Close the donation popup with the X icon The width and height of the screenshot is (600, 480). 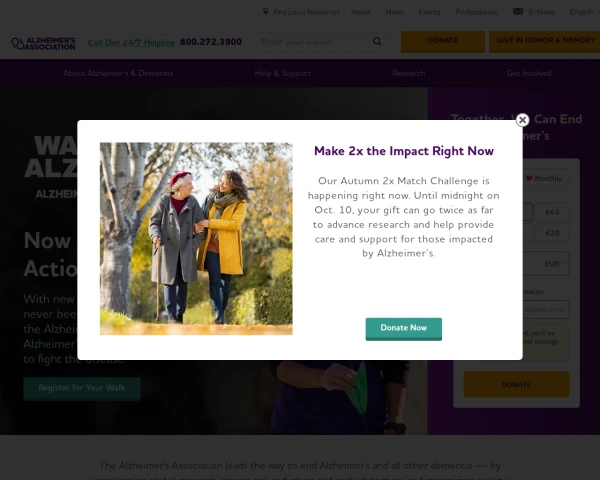pyautogui.click(x=522, y=120)
